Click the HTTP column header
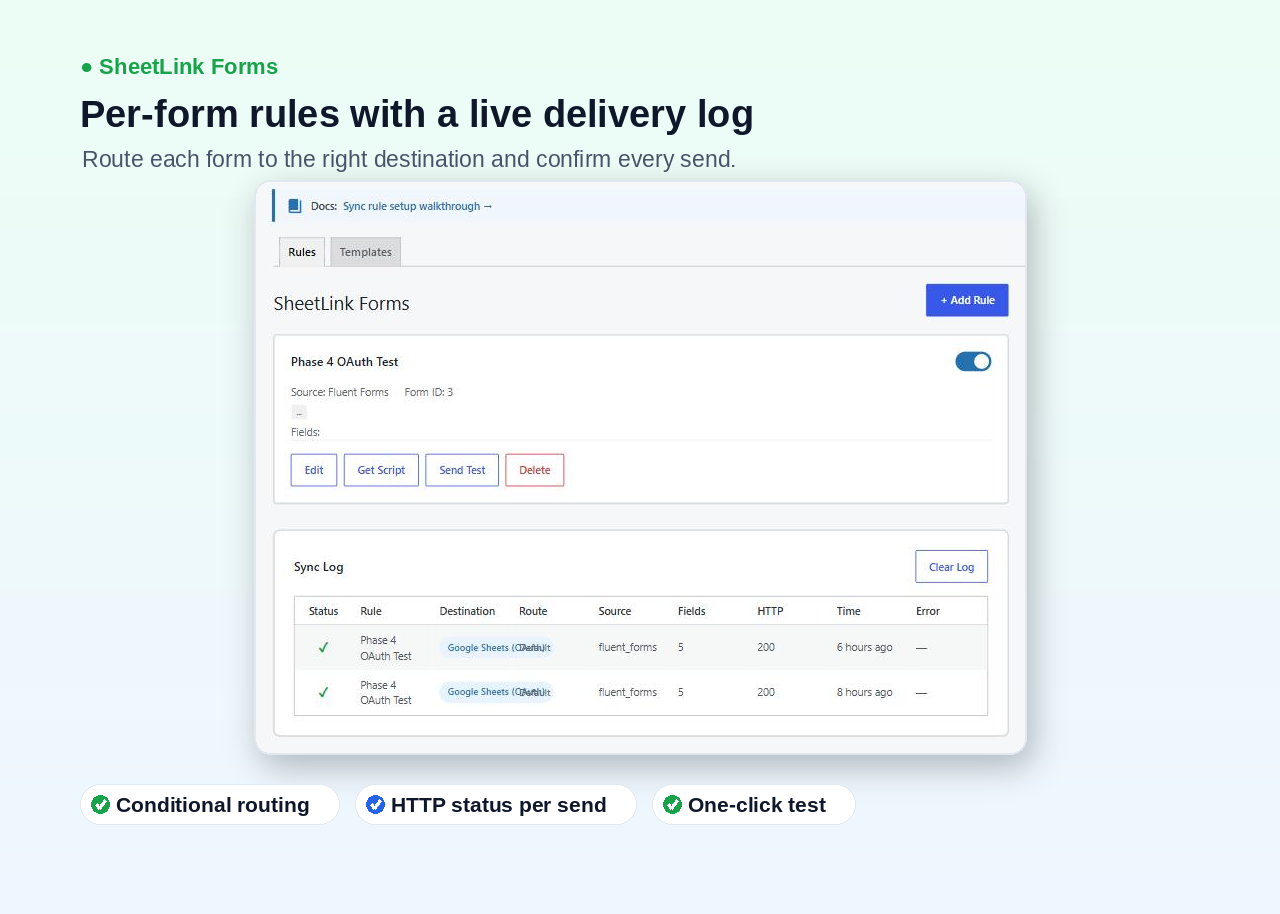Viewport: 1280px width, 914px height. click(770, 611)
